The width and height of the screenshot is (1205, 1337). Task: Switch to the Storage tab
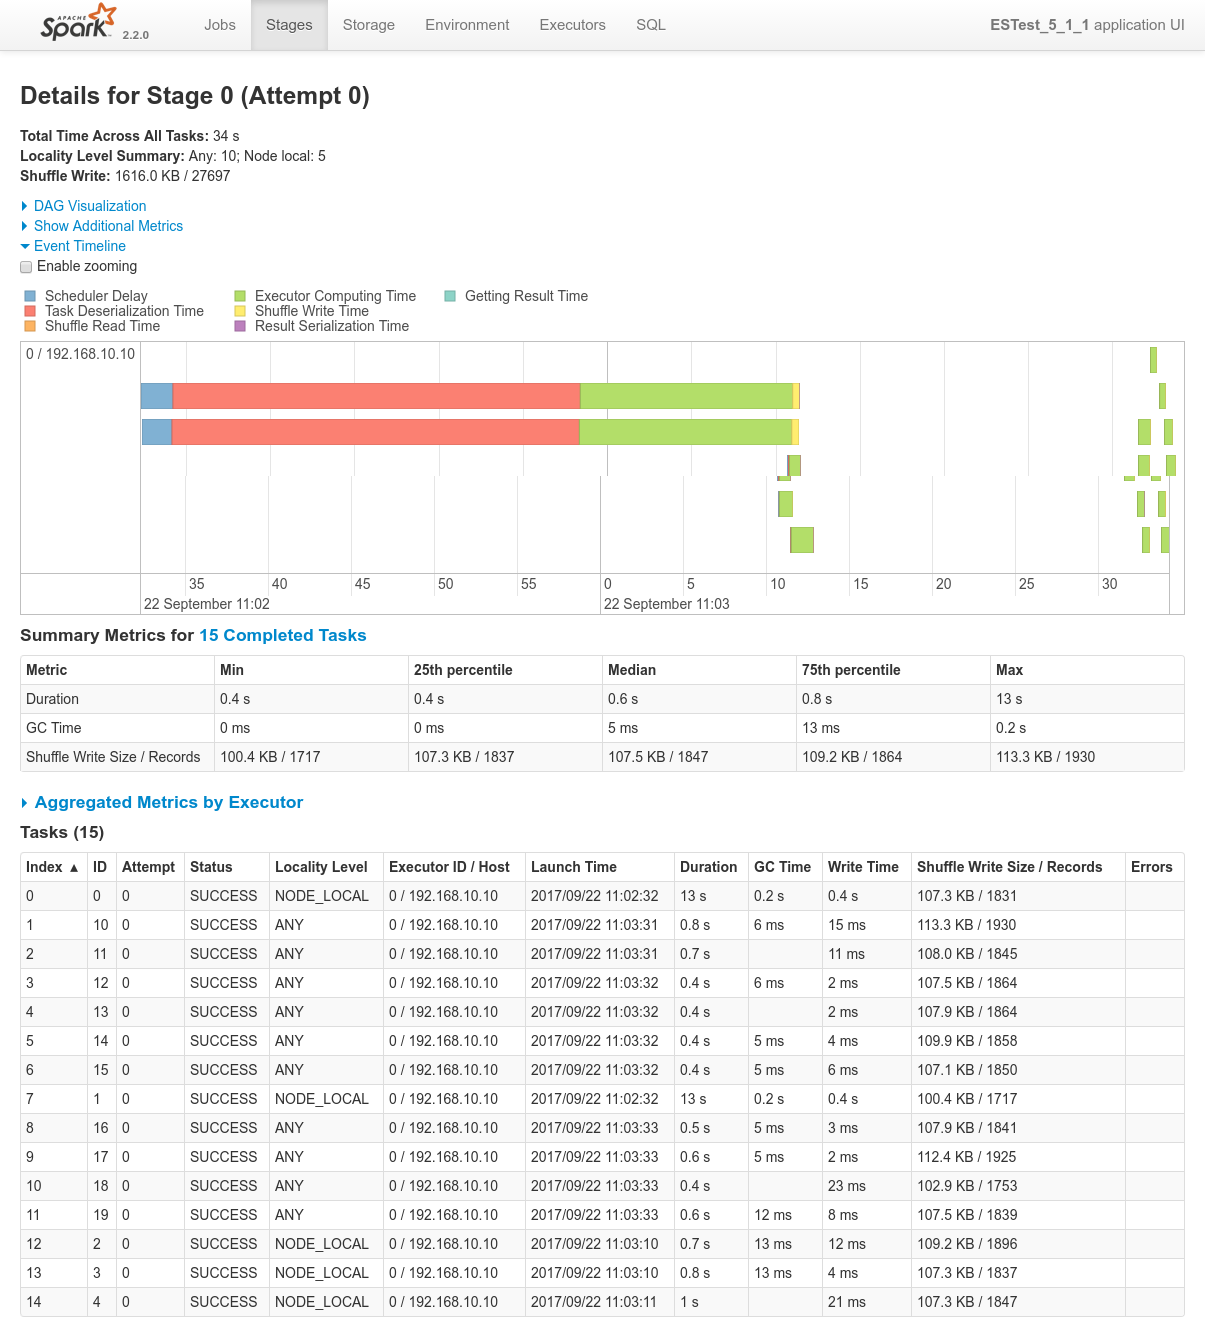tap(369, 25)
